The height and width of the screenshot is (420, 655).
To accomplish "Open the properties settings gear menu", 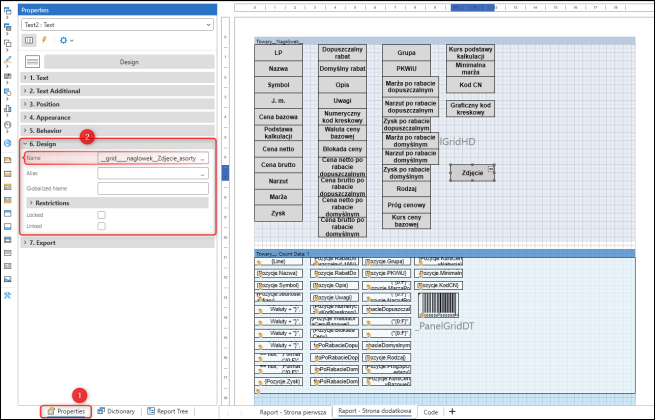I will (x=65, y=40).
